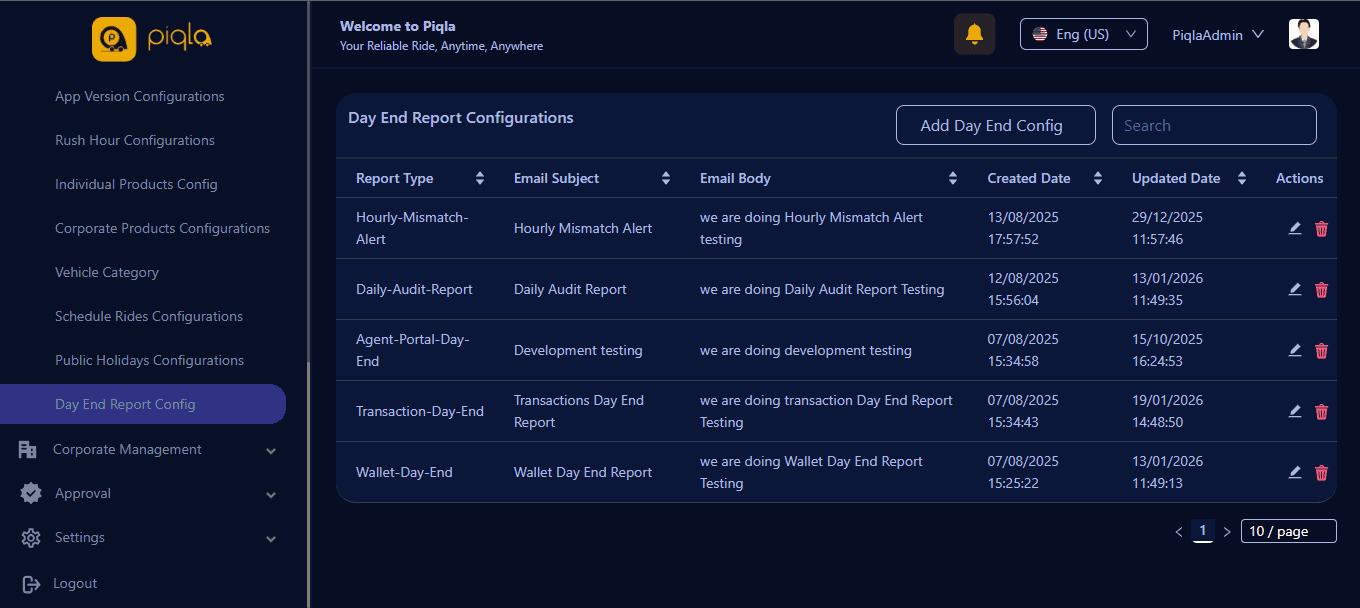Sort by Email Body column arrows

pyautogui.click(x=953, y=178)
